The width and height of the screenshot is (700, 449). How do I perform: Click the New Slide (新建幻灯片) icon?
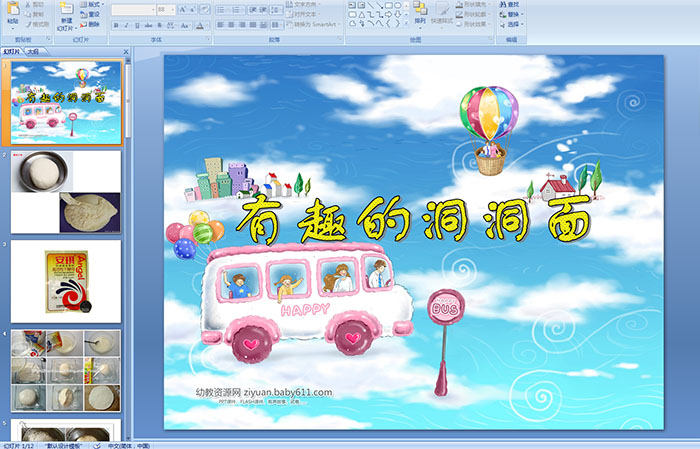point(66,10)
